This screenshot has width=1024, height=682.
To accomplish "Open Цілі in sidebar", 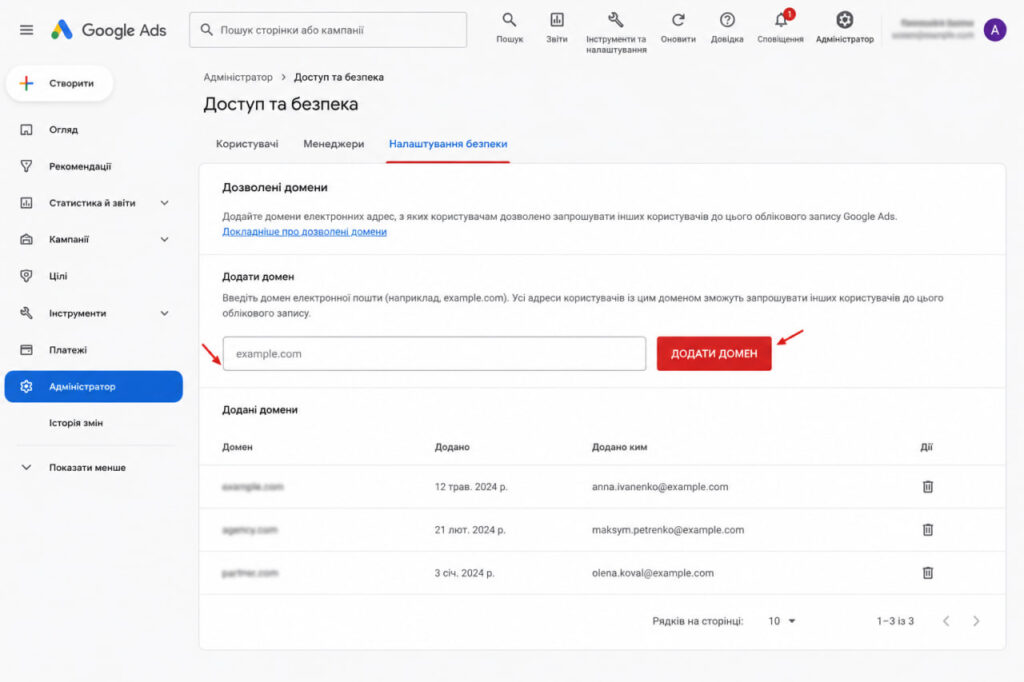I will [x=57, y=276].
